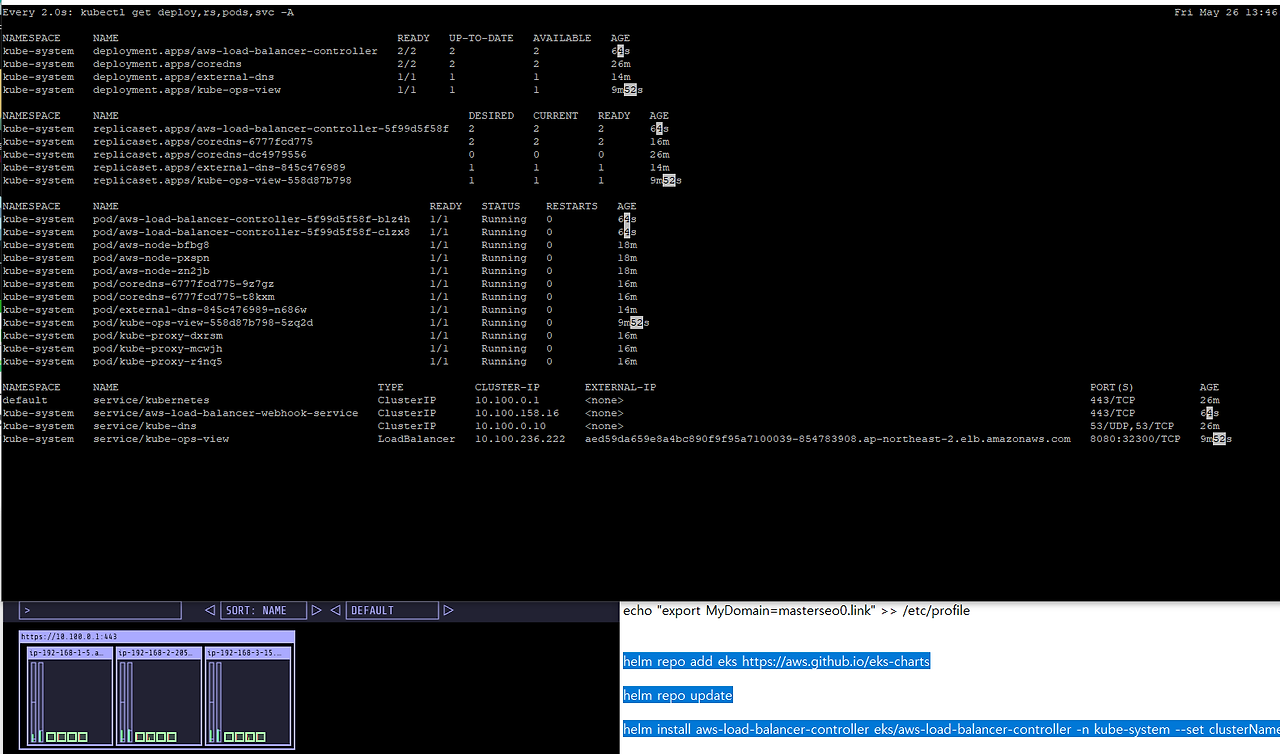This screenshot has height=754, width=1280.
Task: Click the 'default' namespace entry
Action: coord(25,400)
